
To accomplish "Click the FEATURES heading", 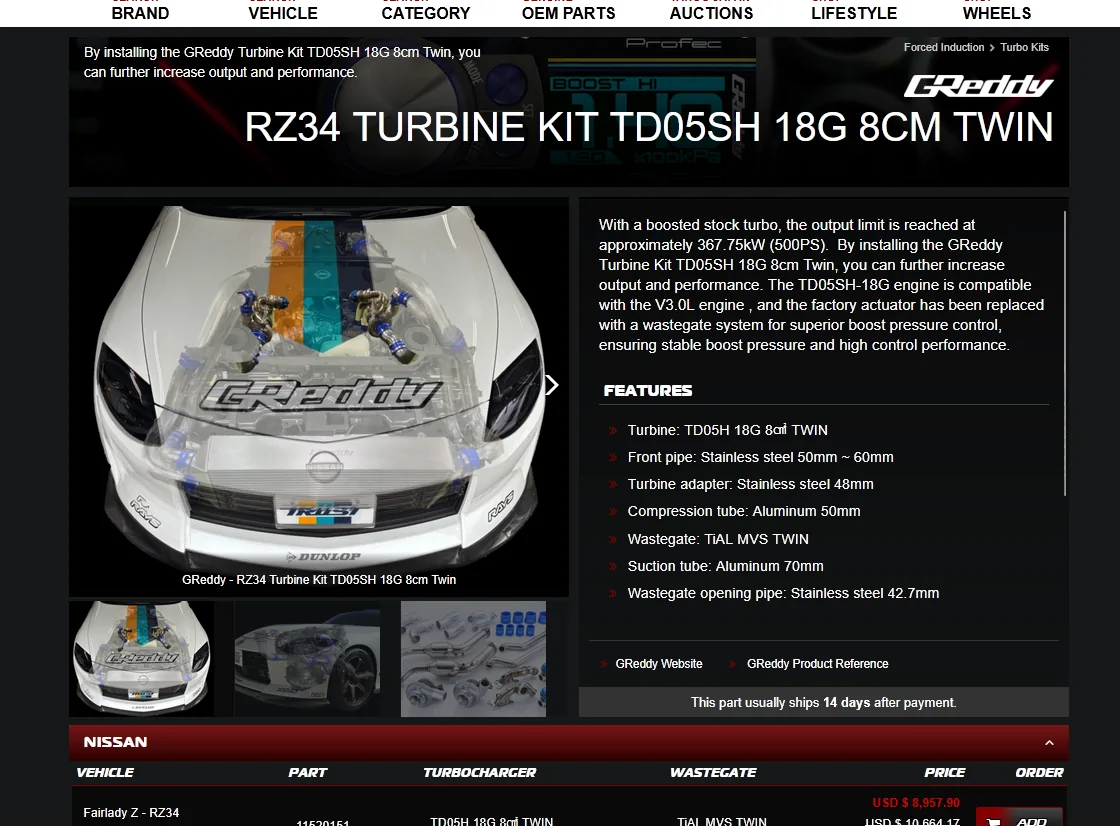I will [648, 390].
